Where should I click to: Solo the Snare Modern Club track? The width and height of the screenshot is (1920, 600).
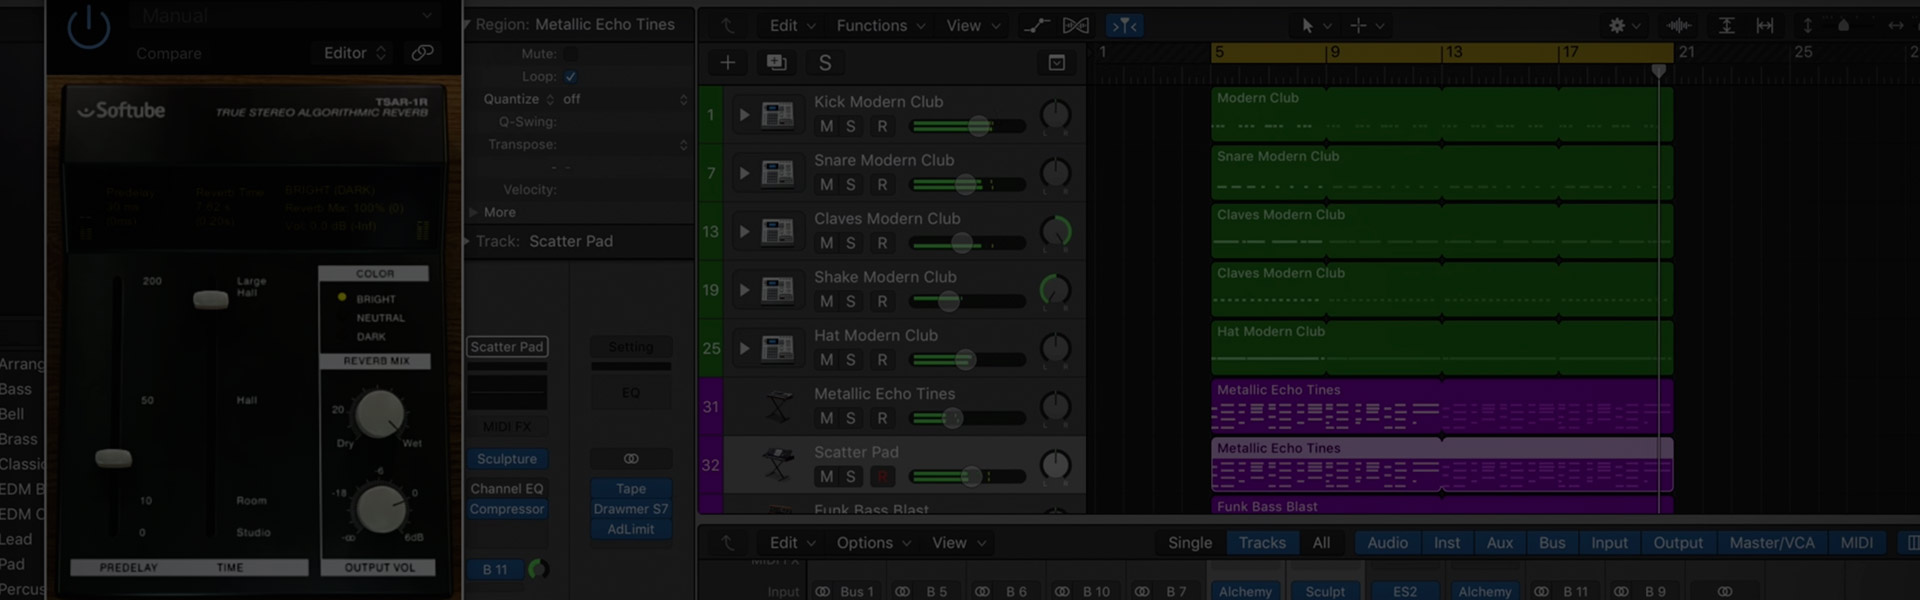[850, 185]
